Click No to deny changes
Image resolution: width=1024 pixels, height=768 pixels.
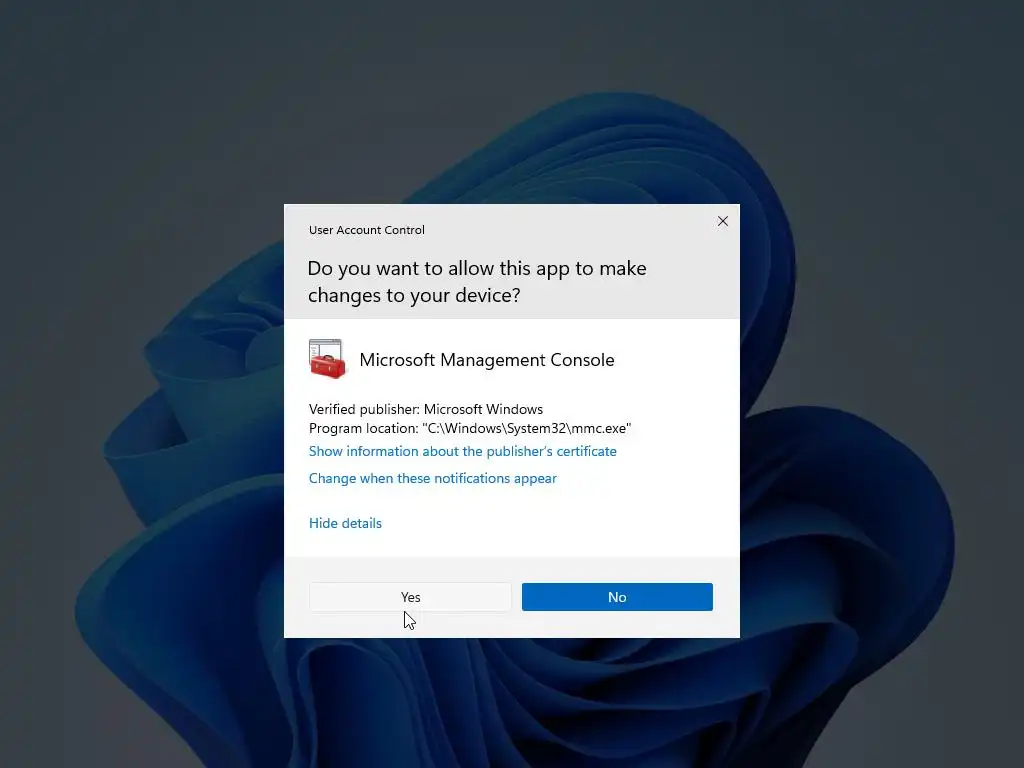617,597
